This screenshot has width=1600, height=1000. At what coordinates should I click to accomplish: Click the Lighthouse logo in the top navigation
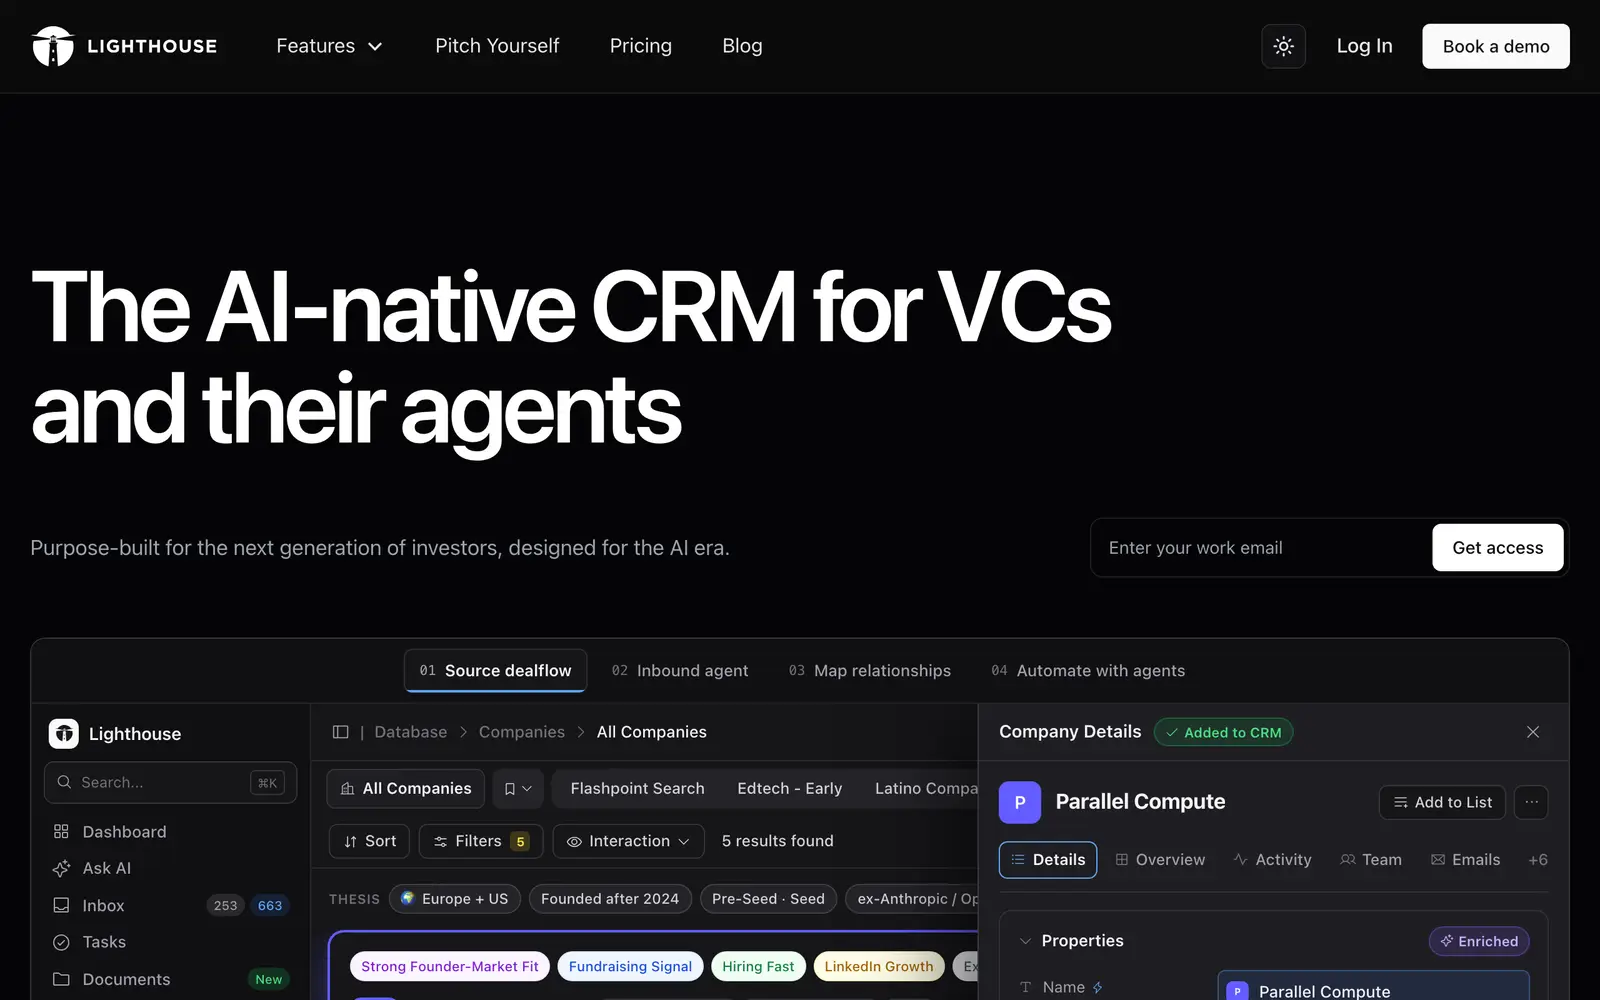(x=124, y=46)
